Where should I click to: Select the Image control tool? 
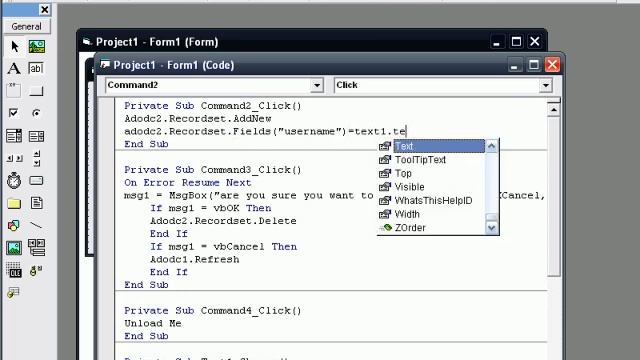tap(14, 248)
